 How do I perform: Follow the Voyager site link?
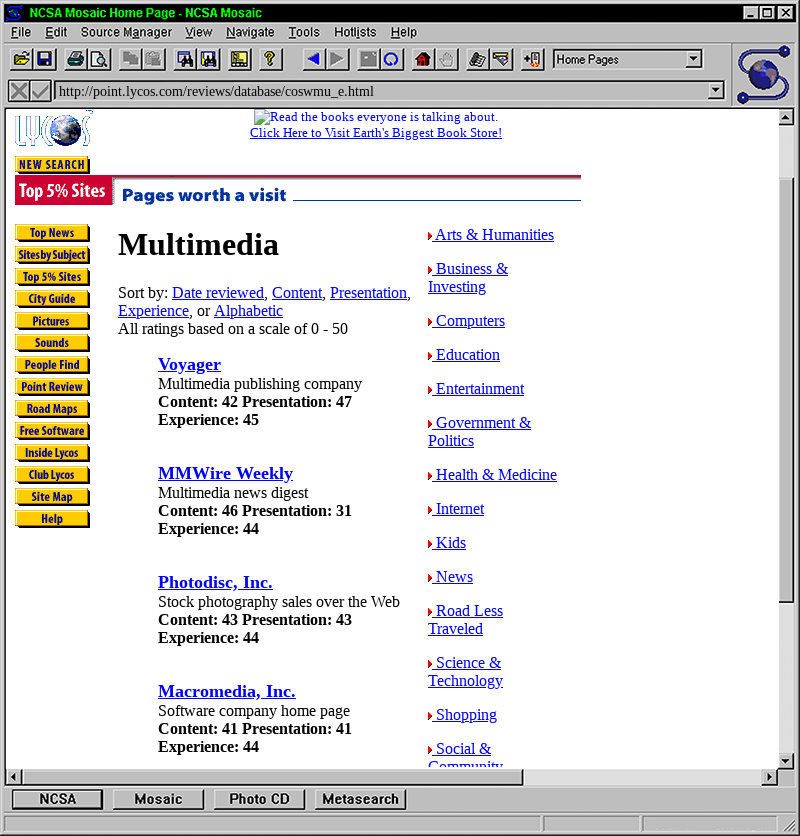click(189, 364)
